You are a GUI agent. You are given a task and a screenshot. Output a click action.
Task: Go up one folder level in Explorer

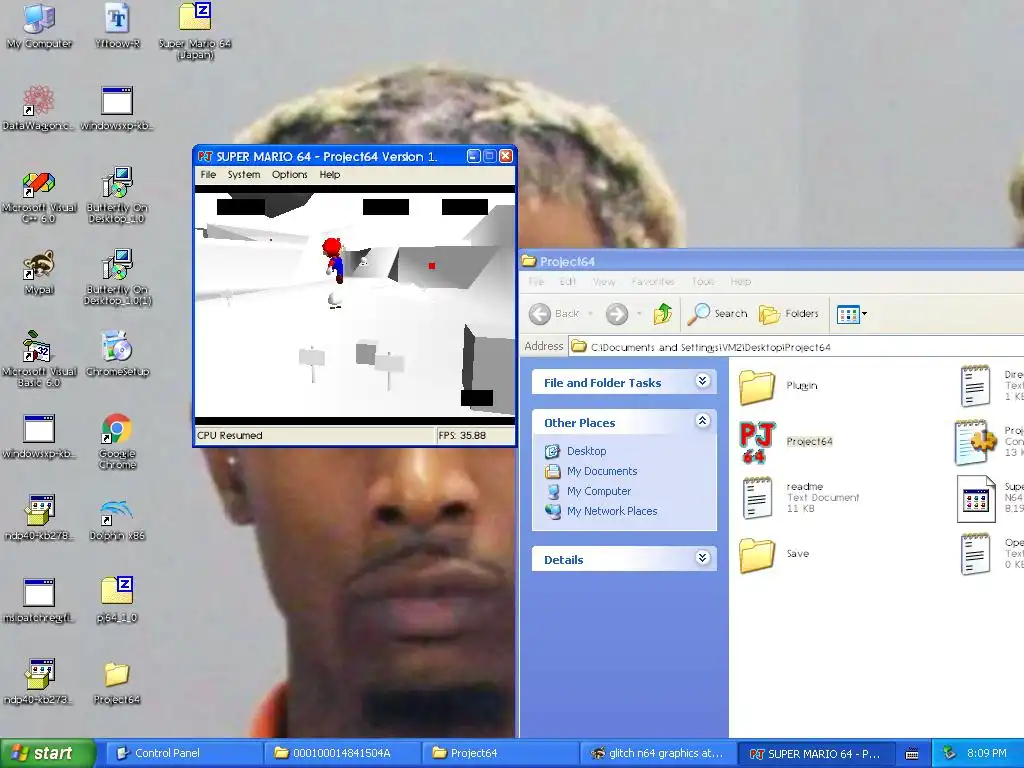662,314
